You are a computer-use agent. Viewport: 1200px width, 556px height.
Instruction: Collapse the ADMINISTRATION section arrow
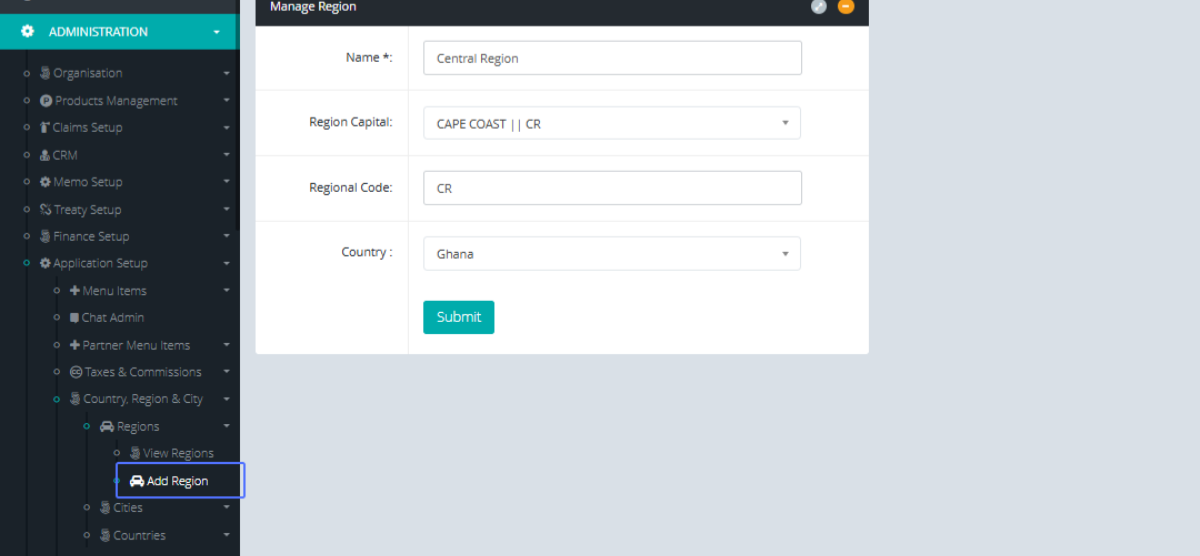[217, 33]
